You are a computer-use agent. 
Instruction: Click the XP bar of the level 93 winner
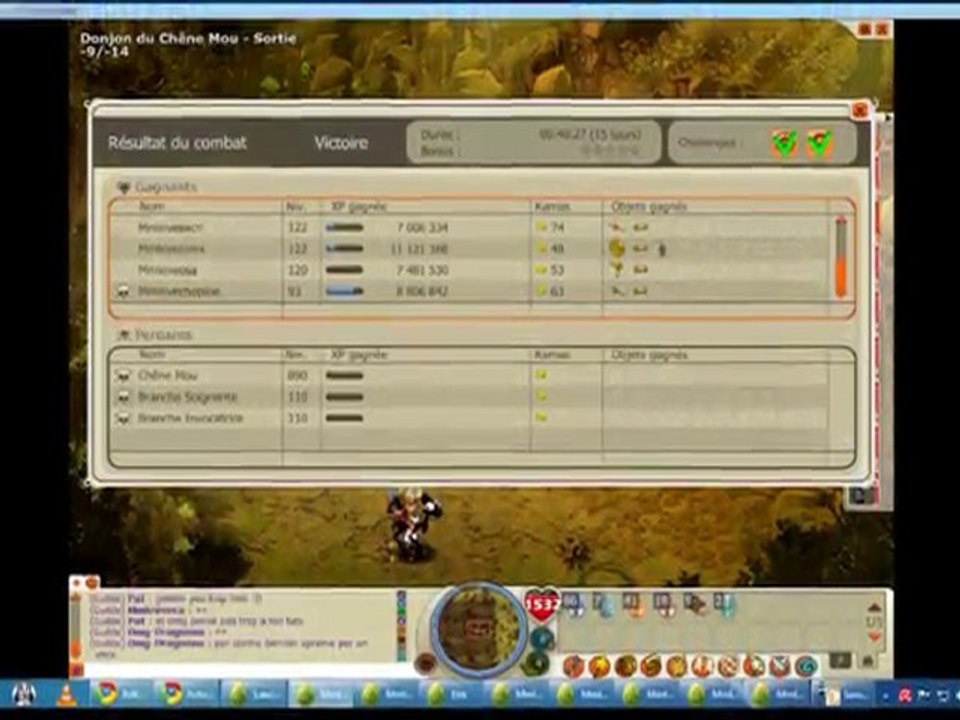pos(344,291)
